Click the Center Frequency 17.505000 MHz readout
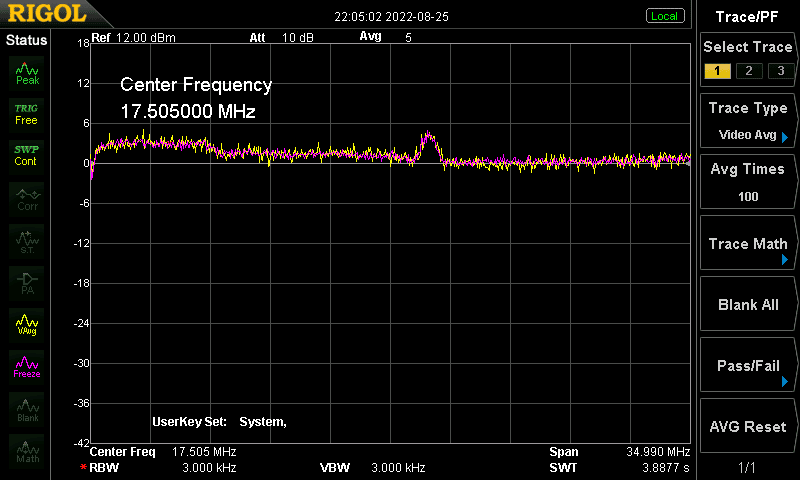 [x=196, y=97]
